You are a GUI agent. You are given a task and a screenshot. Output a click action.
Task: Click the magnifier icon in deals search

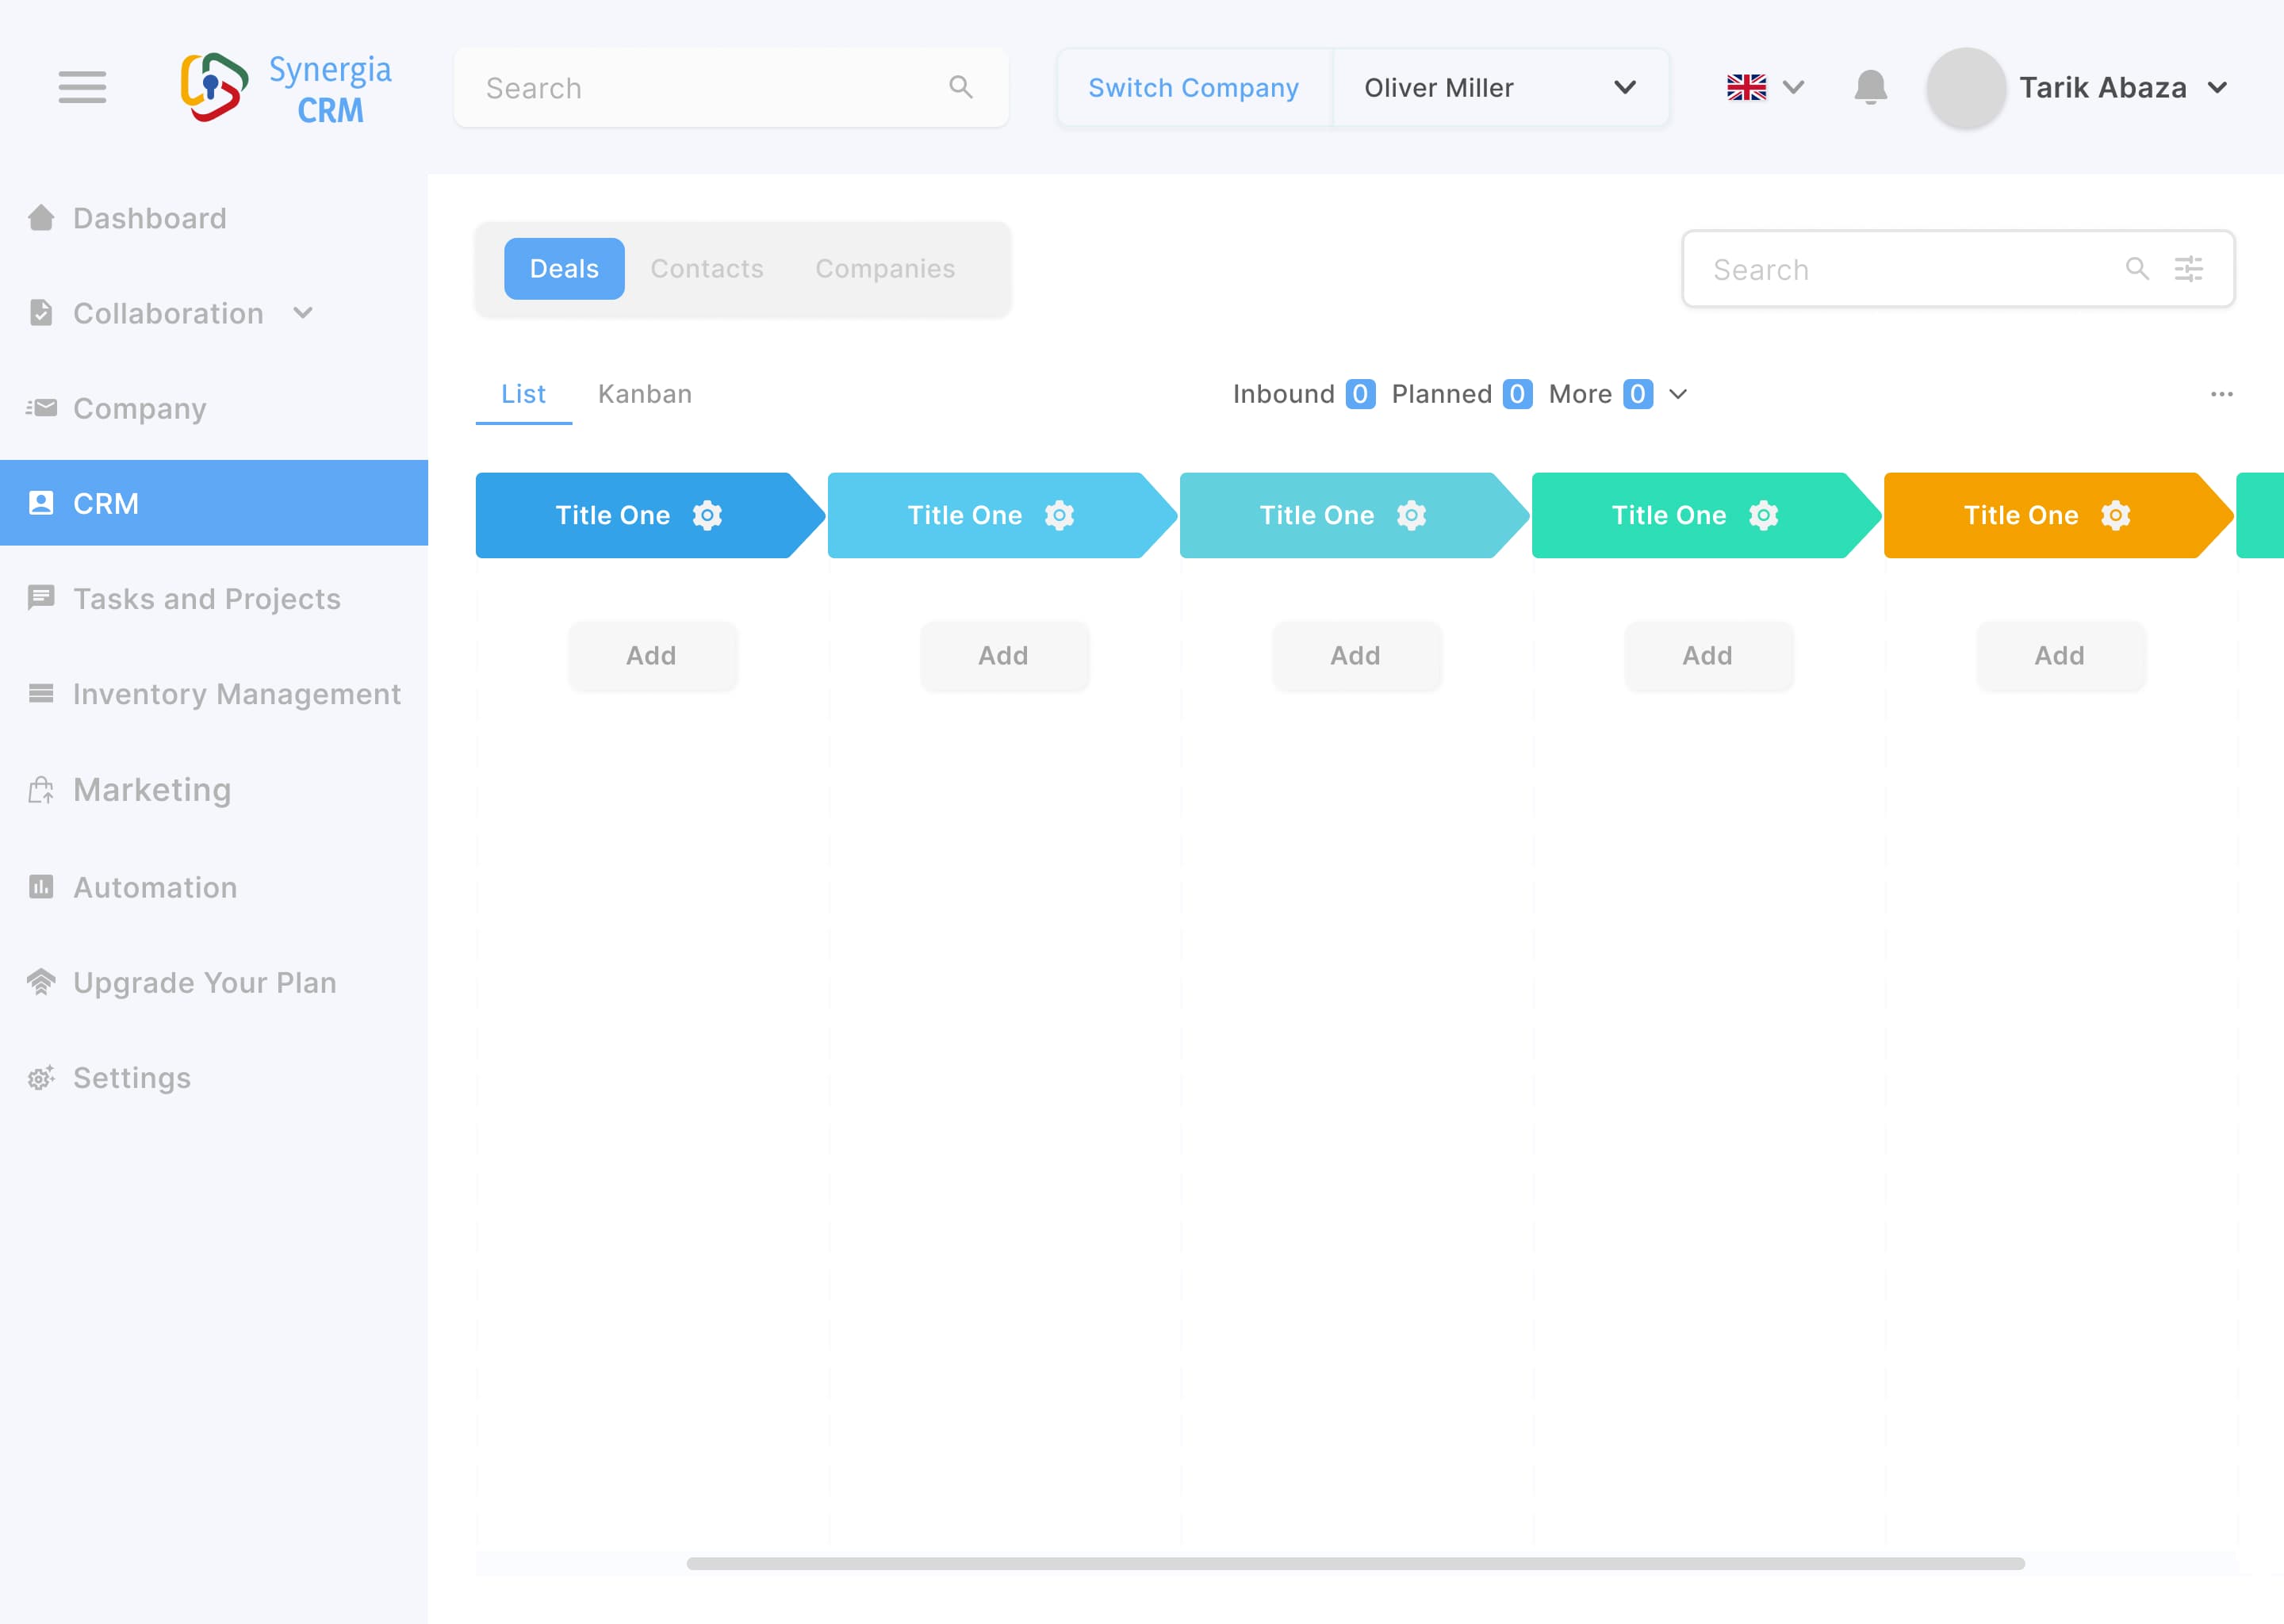2137,268
